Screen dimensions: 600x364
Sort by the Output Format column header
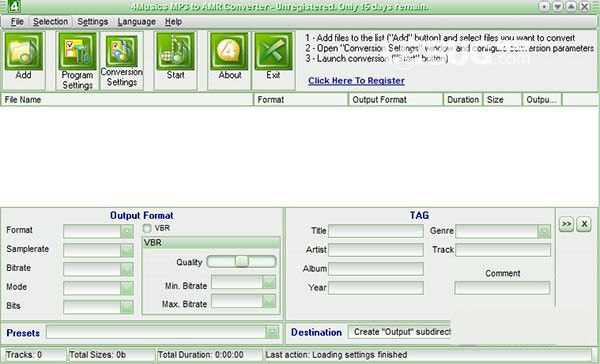(x=396, y=100)
